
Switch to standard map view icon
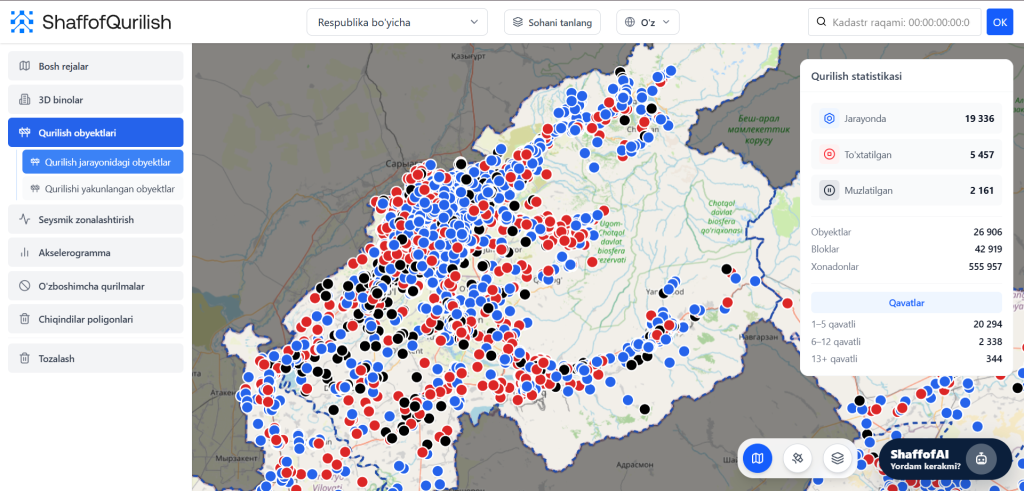(758, 458)
